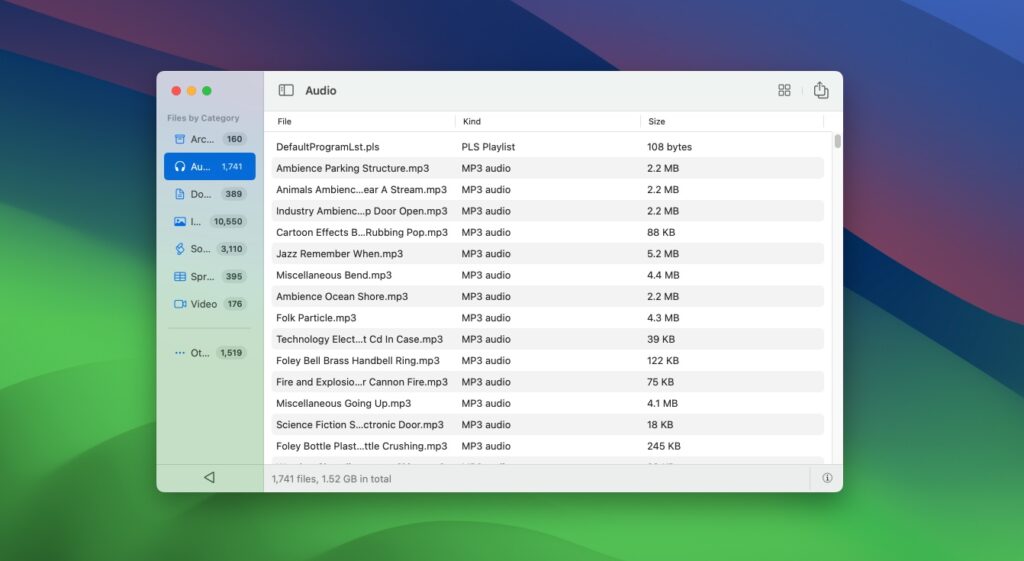1024x561 pixels.
Task: Click the 122 KB size cell
Action: pyautogui.click(x=663, y=361)
